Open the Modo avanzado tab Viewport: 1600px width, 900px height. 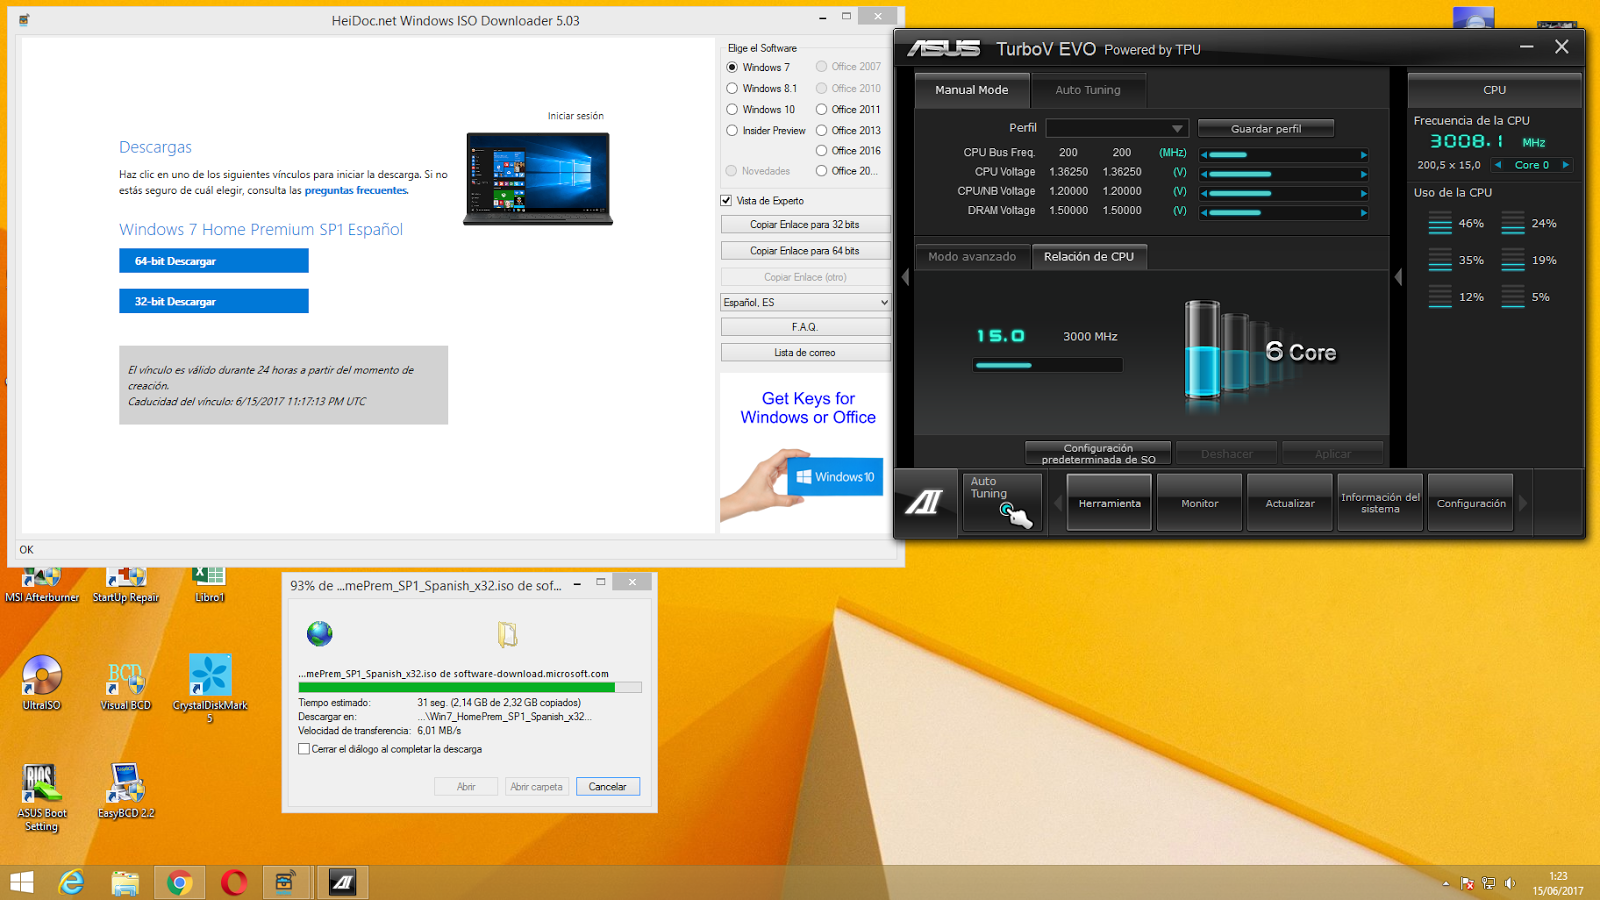[972, 257]
